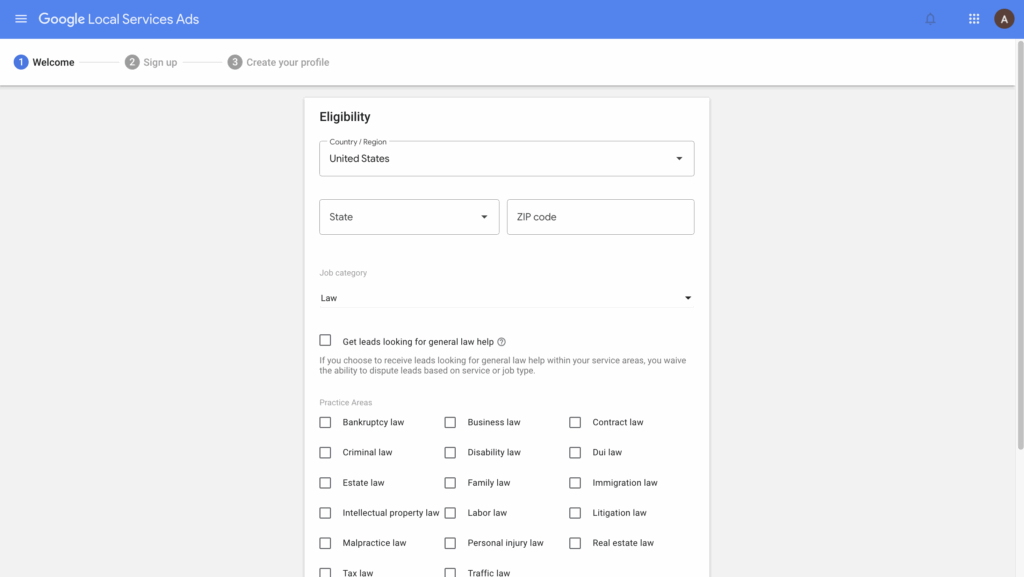Open notifications bell
This screenshot has height=577, width=1024.
(x=930, y=19)
